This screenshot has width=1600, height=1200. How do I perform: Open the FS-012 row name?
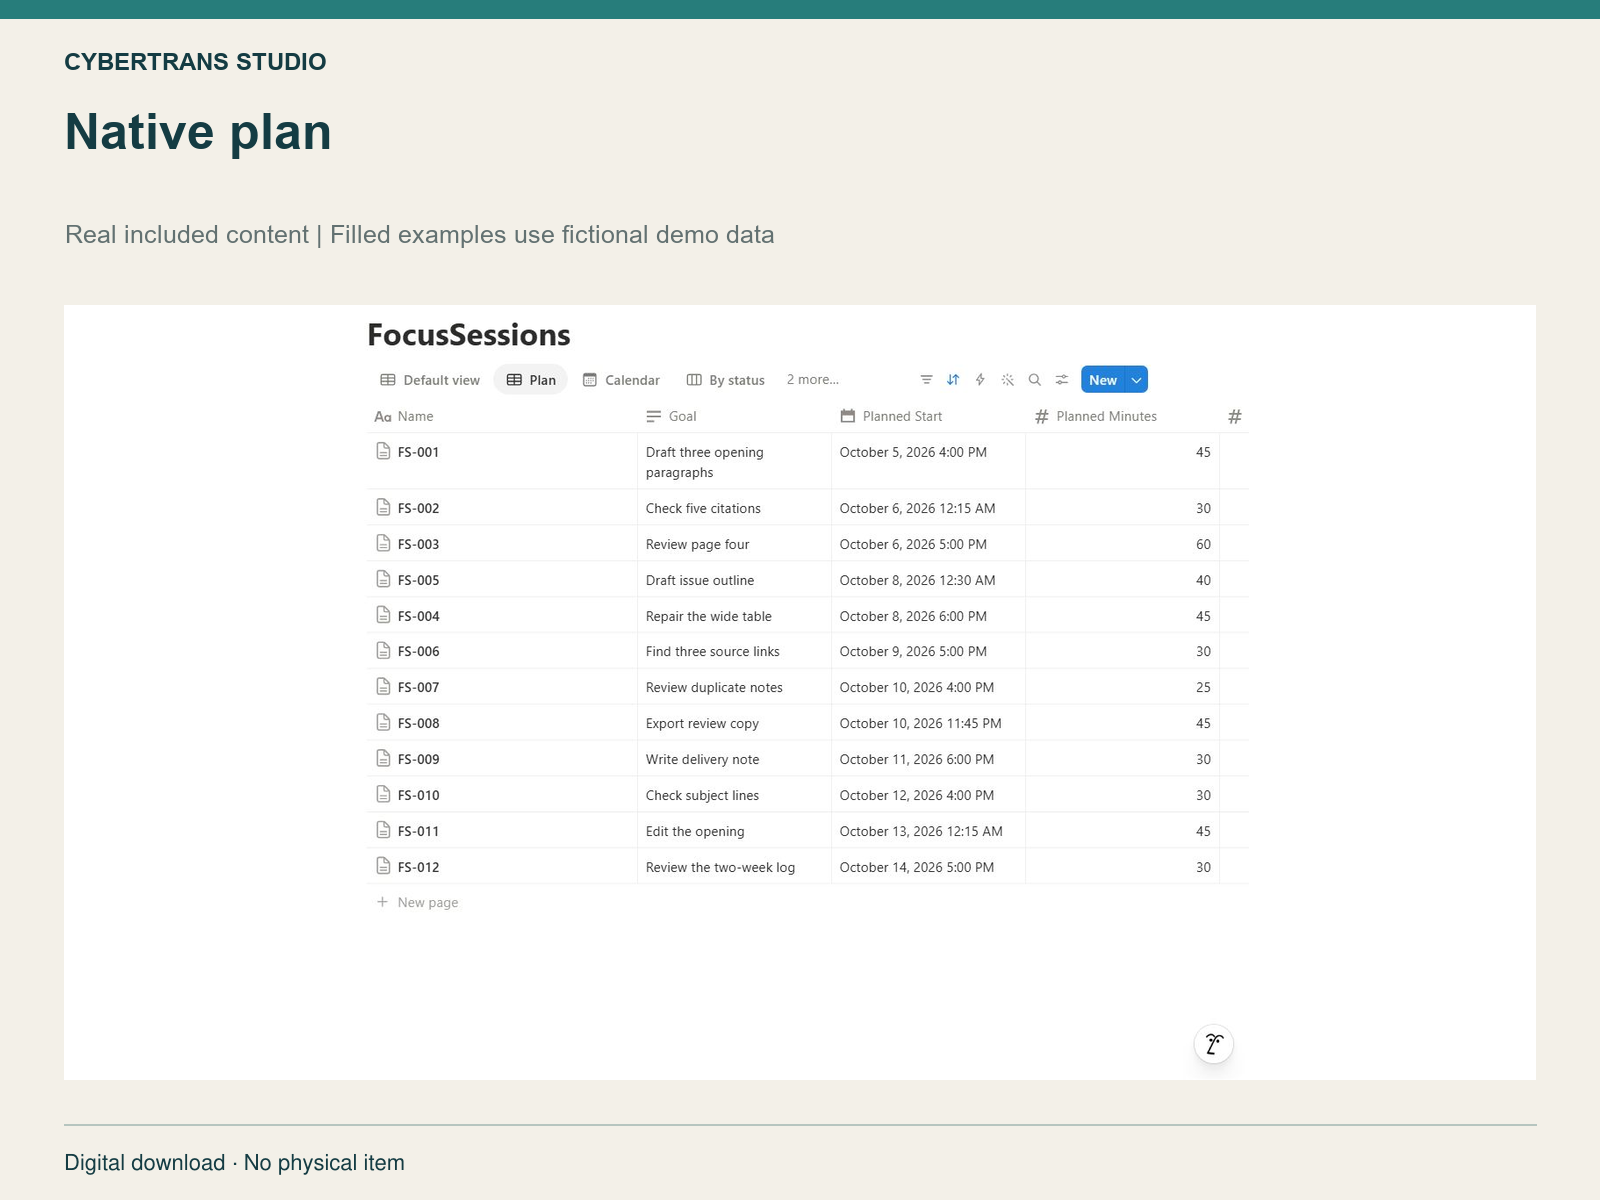[418, 867]
